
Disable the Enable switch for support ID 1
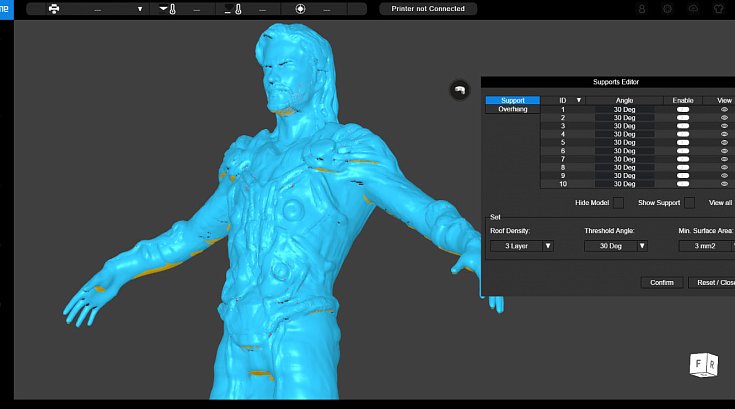(x=683, y=110)
